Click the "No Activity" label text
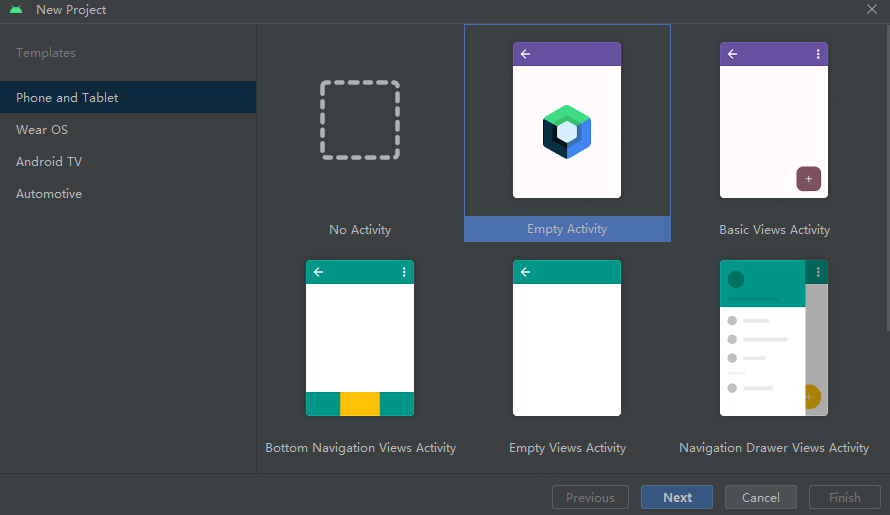This screenshot has width=890, height=515. (x=360, y=229)
